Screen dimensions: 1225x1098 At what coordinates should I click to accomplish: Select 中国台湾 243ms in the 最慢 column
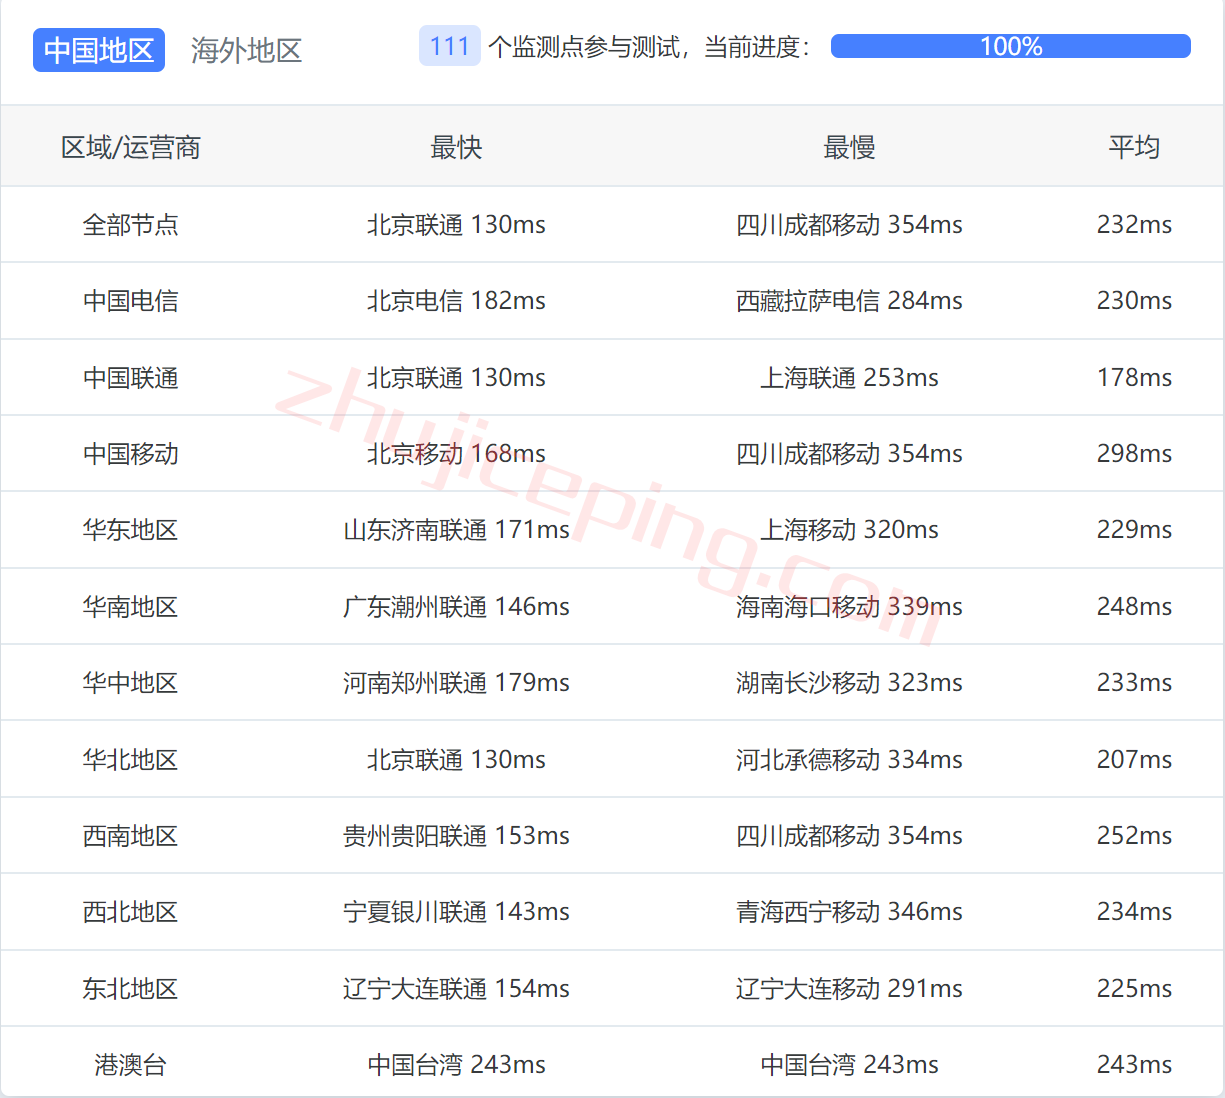tap(849, 1065)
